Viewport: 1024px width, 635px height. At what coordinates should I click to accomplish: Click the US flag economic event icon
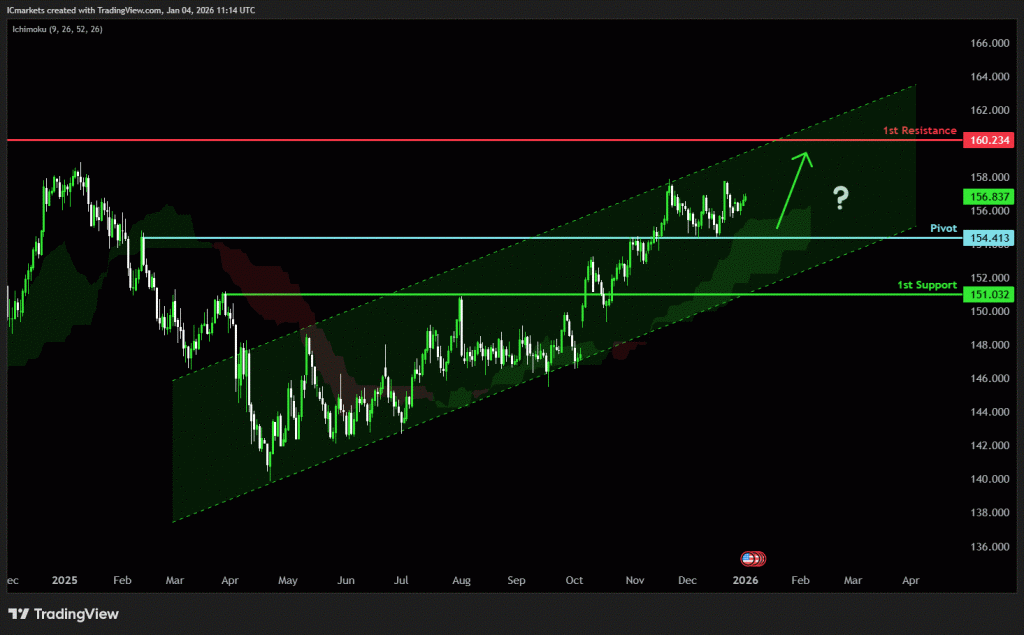(747, 558)
